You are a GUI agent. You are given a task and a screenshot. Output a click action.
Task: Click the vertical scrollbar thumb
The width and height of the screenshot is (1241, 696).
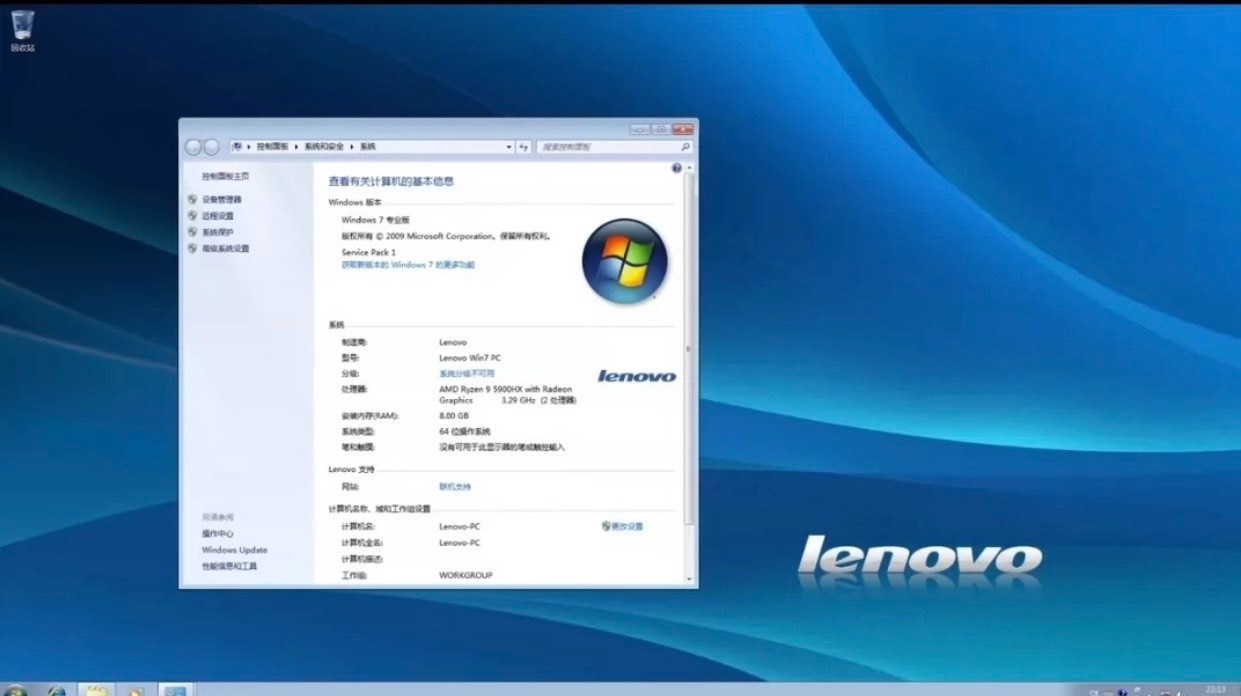[688, 348]
